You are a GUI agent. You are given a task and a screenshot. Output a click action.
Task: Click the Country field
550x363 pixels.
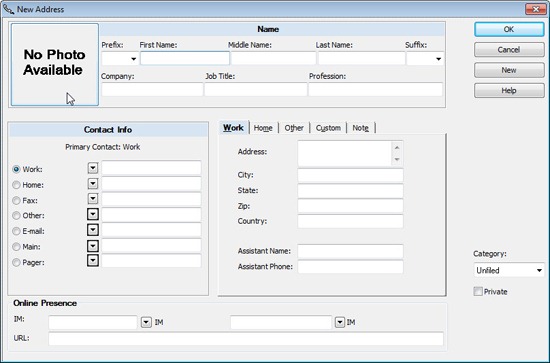(x=350, y=221)
